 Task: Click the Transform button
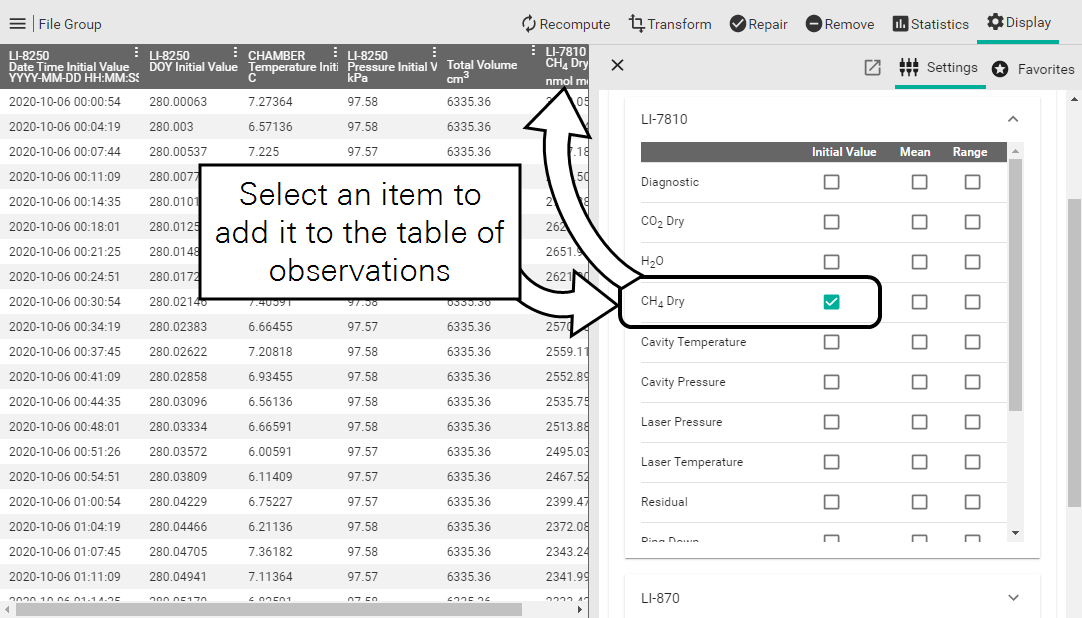pyautogui.click(x=669, y=24)
